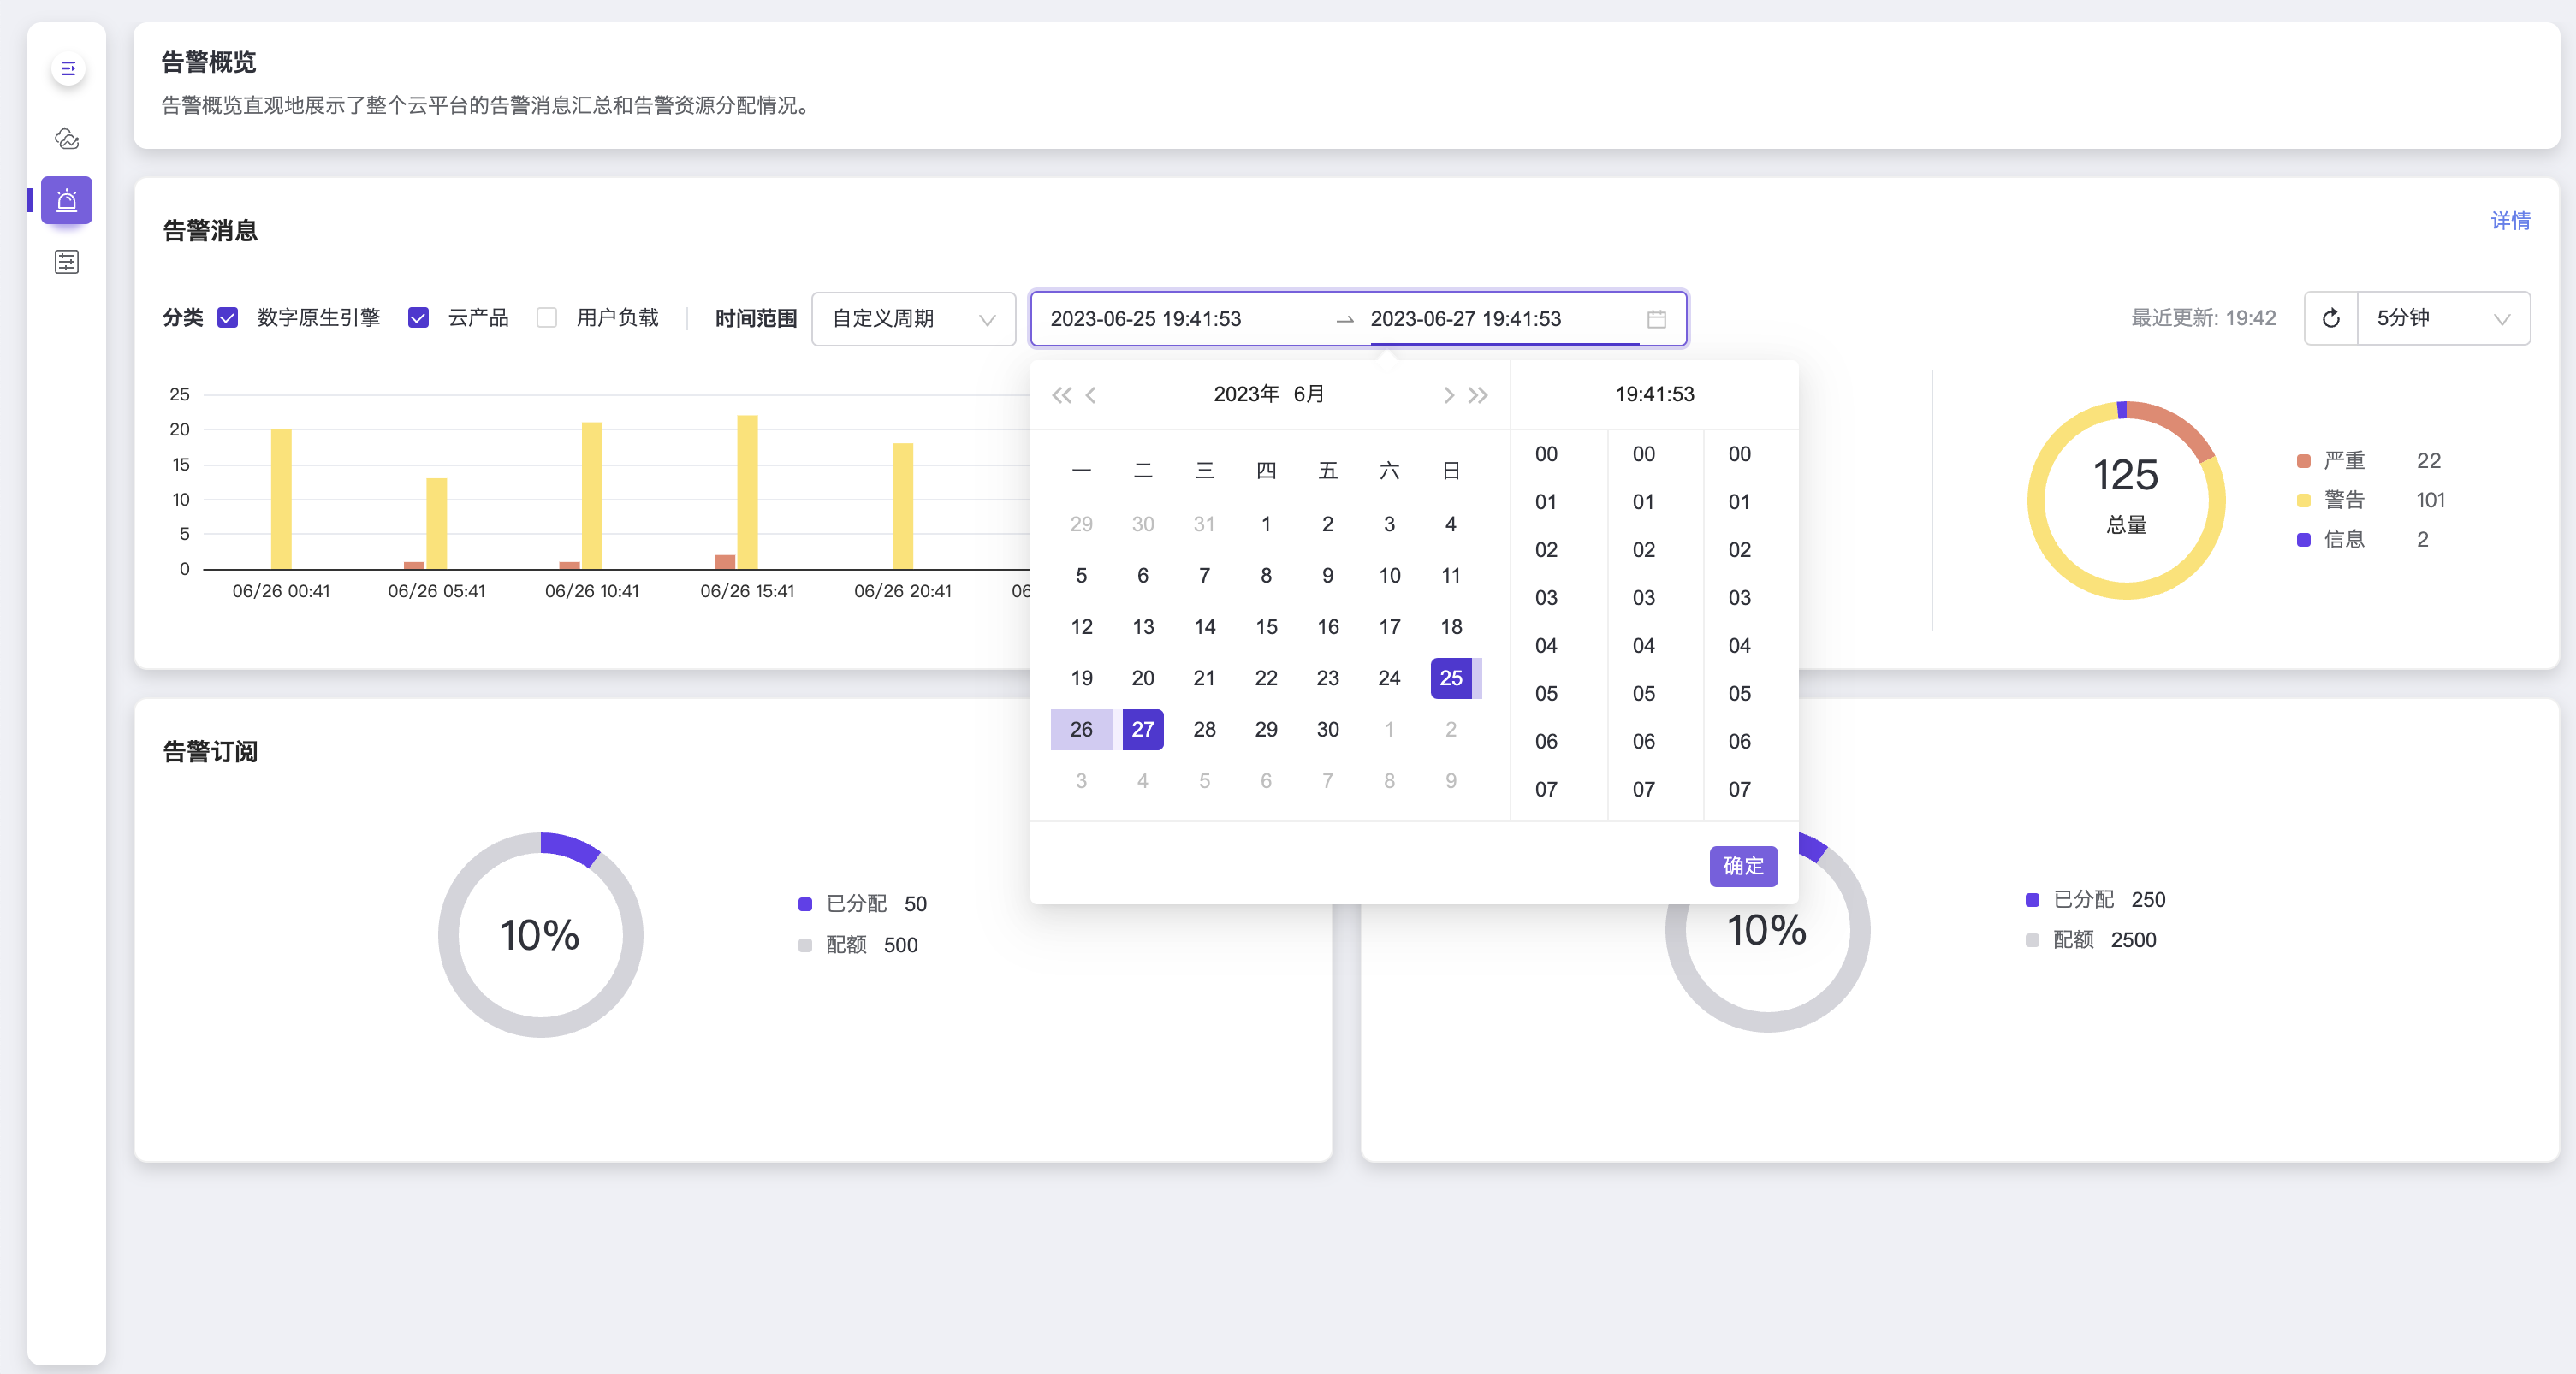Open the 详情 details link
Viewport: 2576px width, 1374px height.
pos(2510,220)
